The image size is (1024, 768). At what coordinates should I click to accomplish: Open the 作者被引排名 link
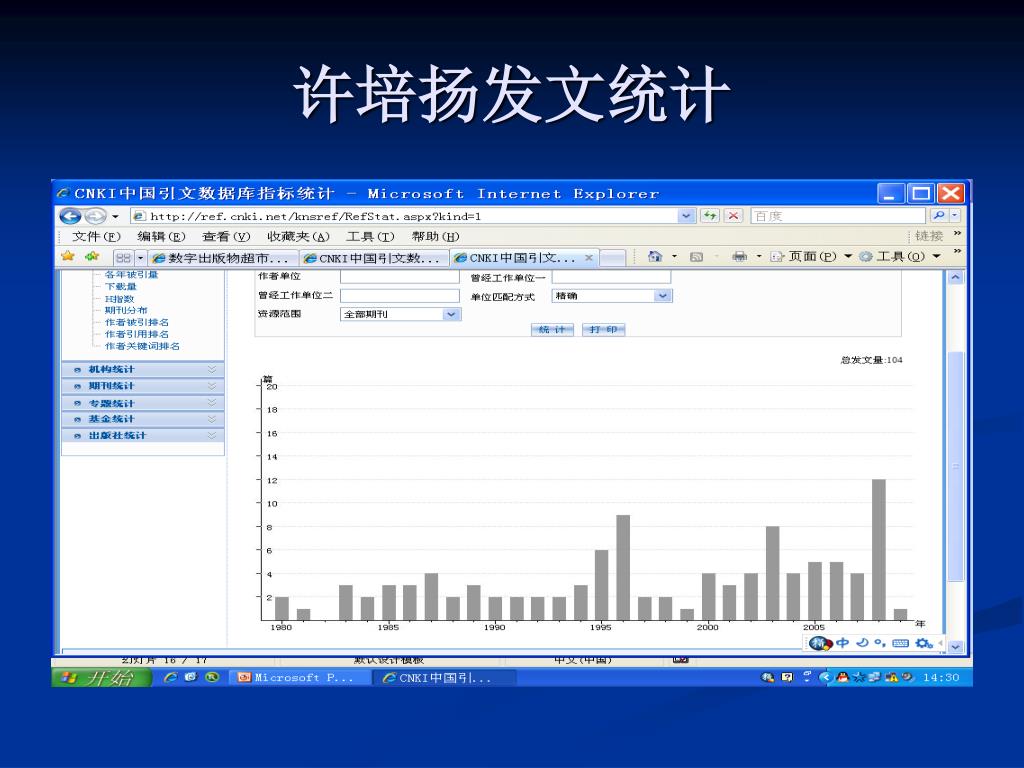click(136, 322)
